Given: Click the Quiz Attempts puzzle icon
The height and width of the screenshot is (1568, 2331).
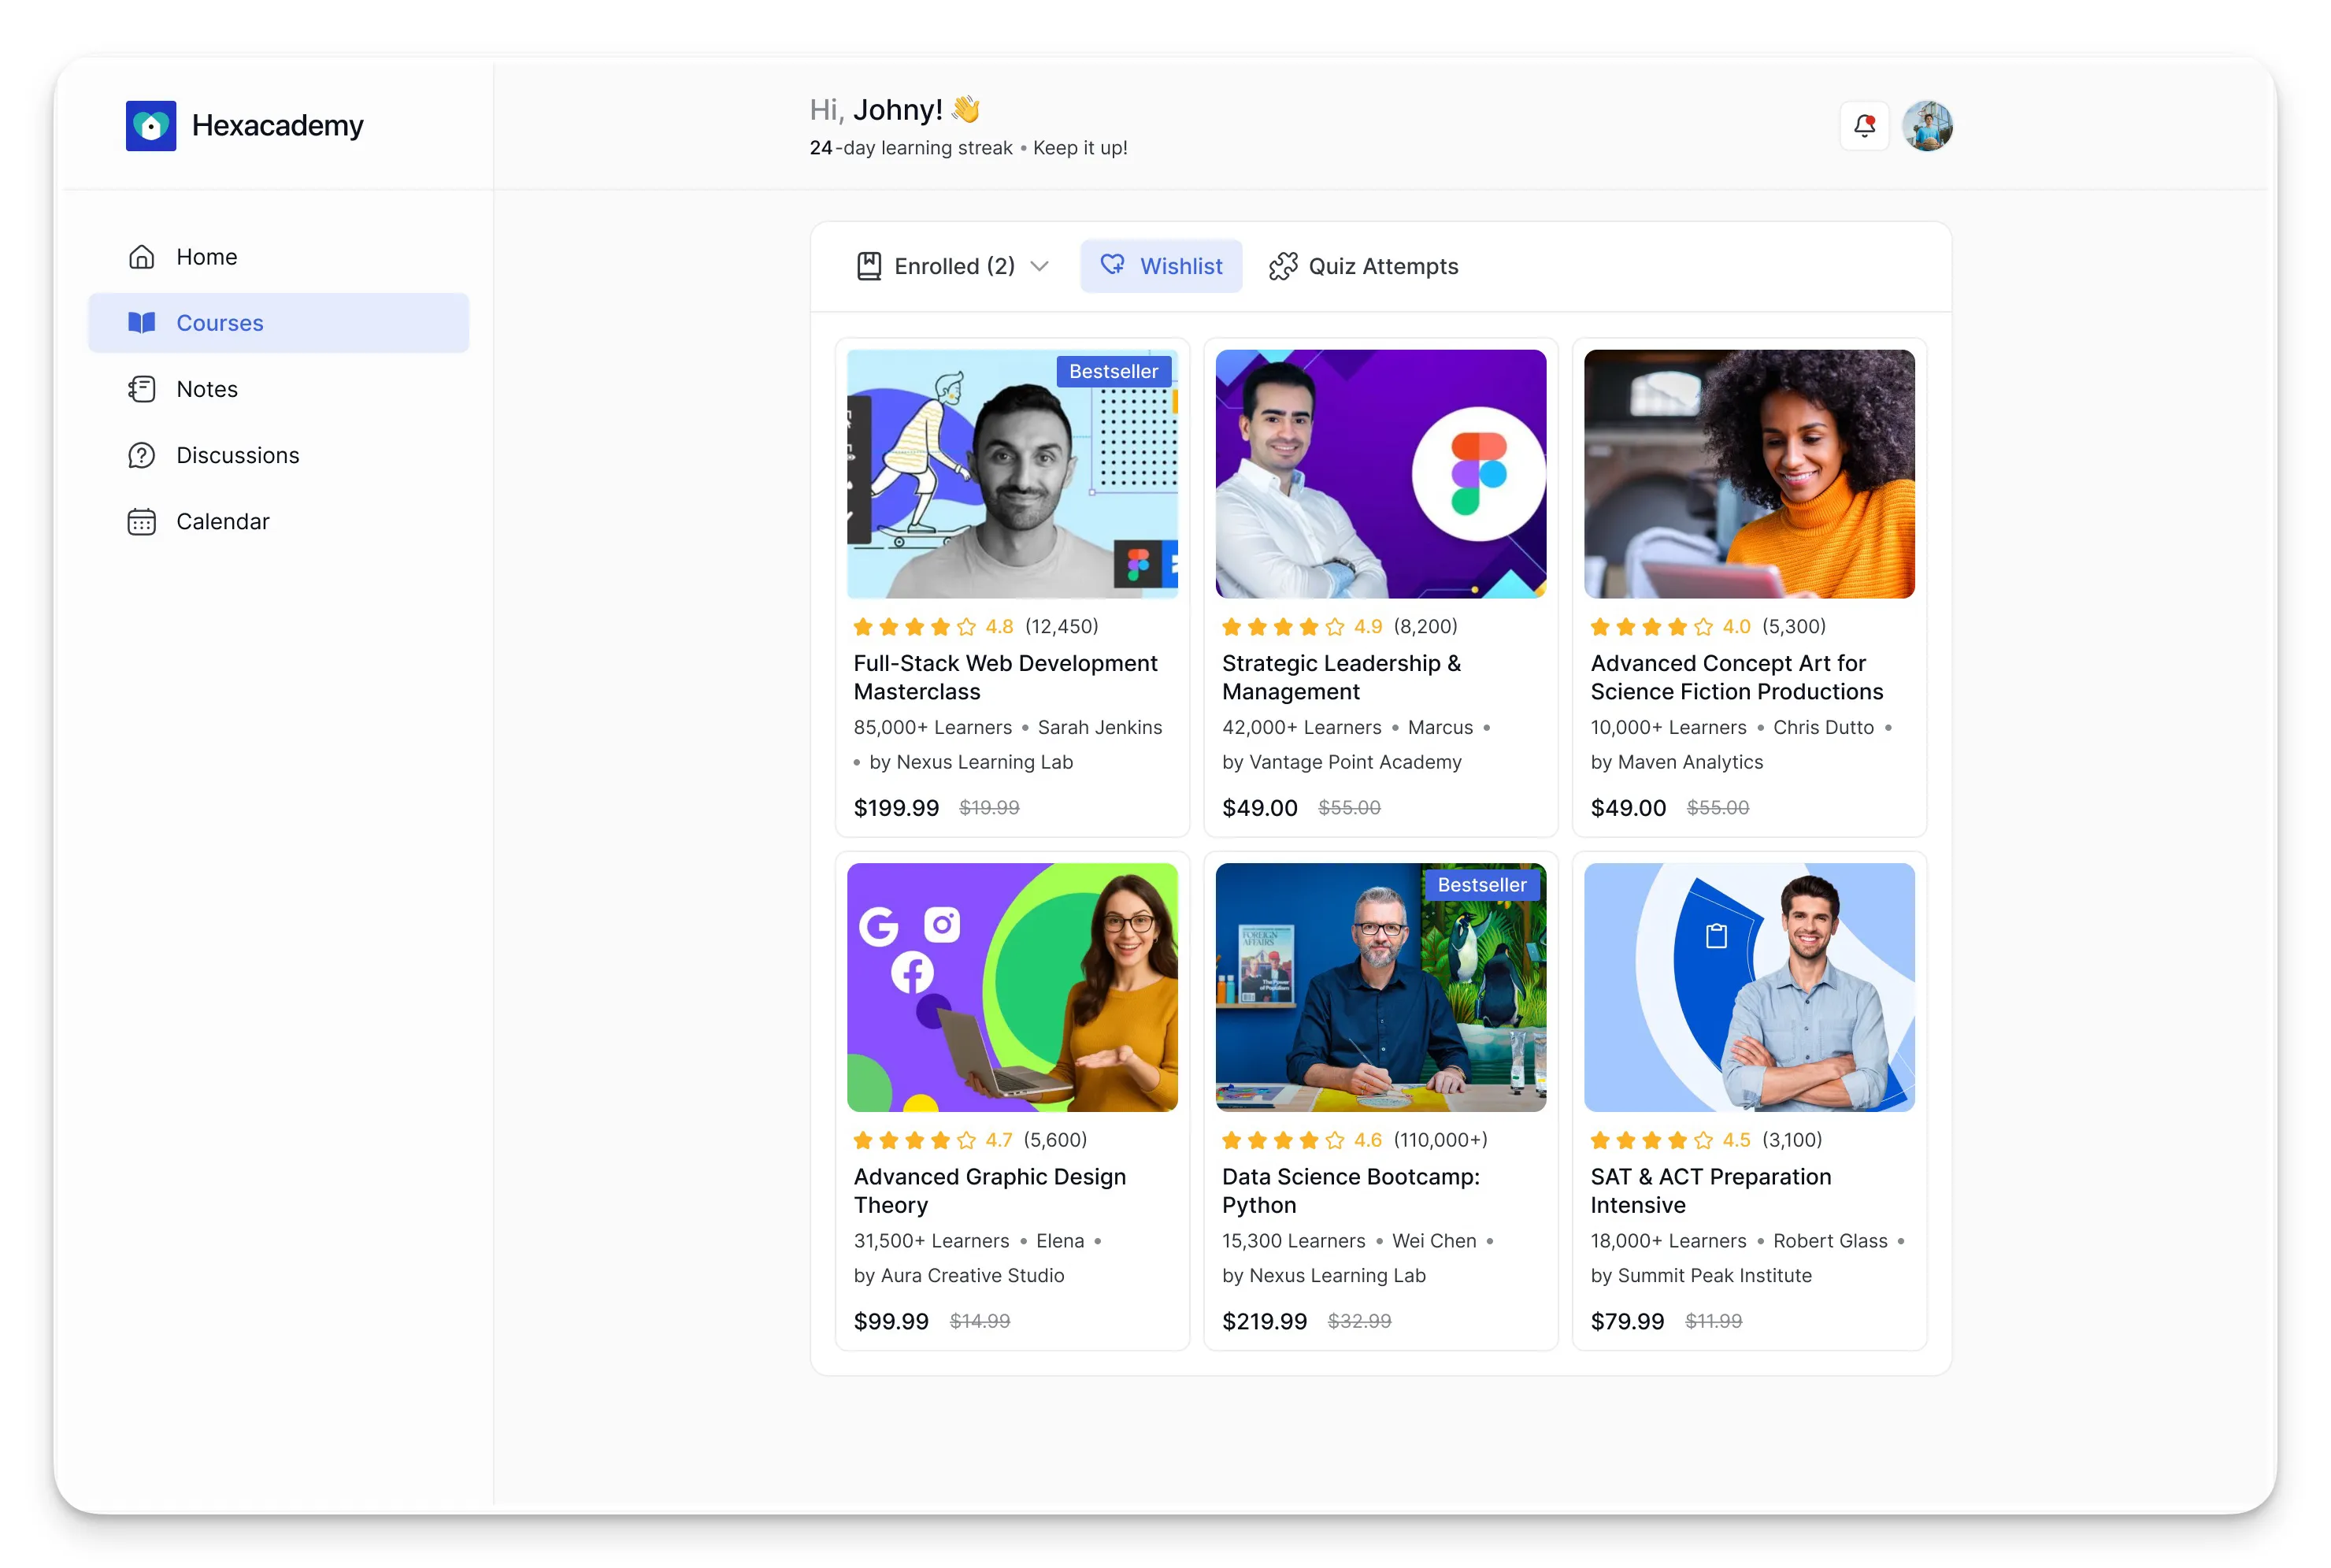Looking at the screenshot, I should click(1283, 266).
